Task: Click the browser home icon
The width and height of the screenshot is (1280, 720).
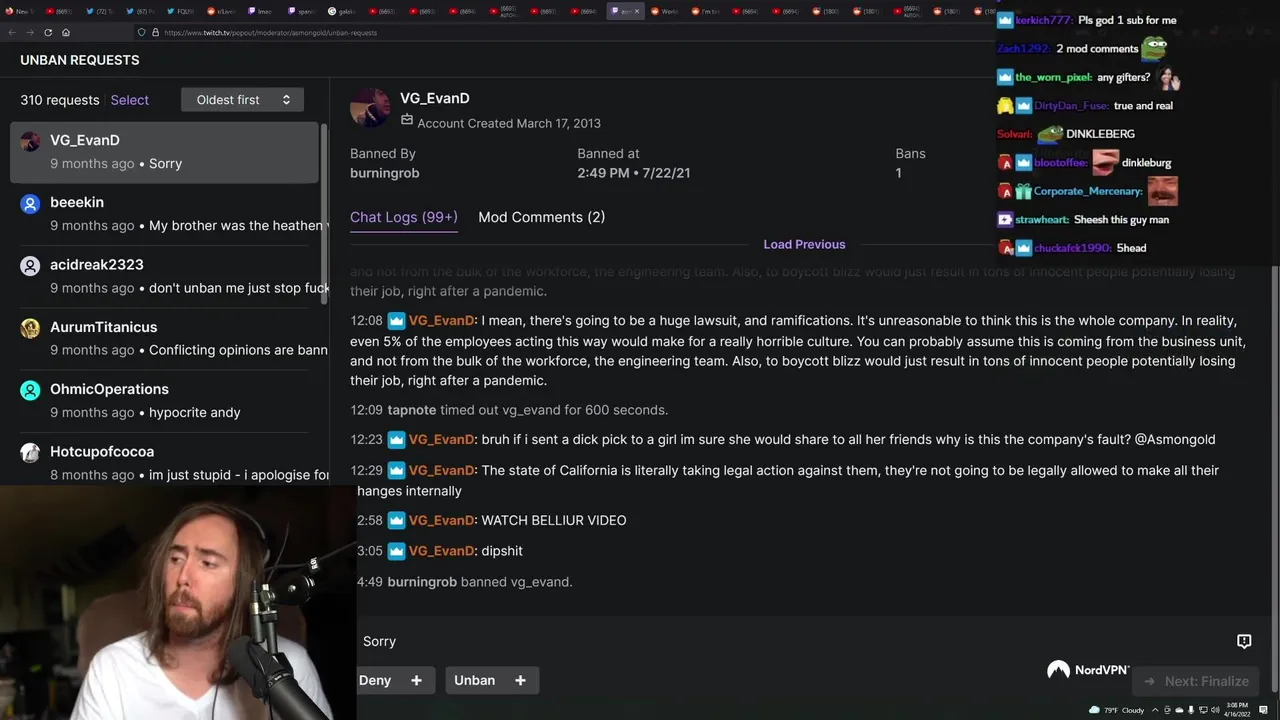Action: [x=66, y=33]
